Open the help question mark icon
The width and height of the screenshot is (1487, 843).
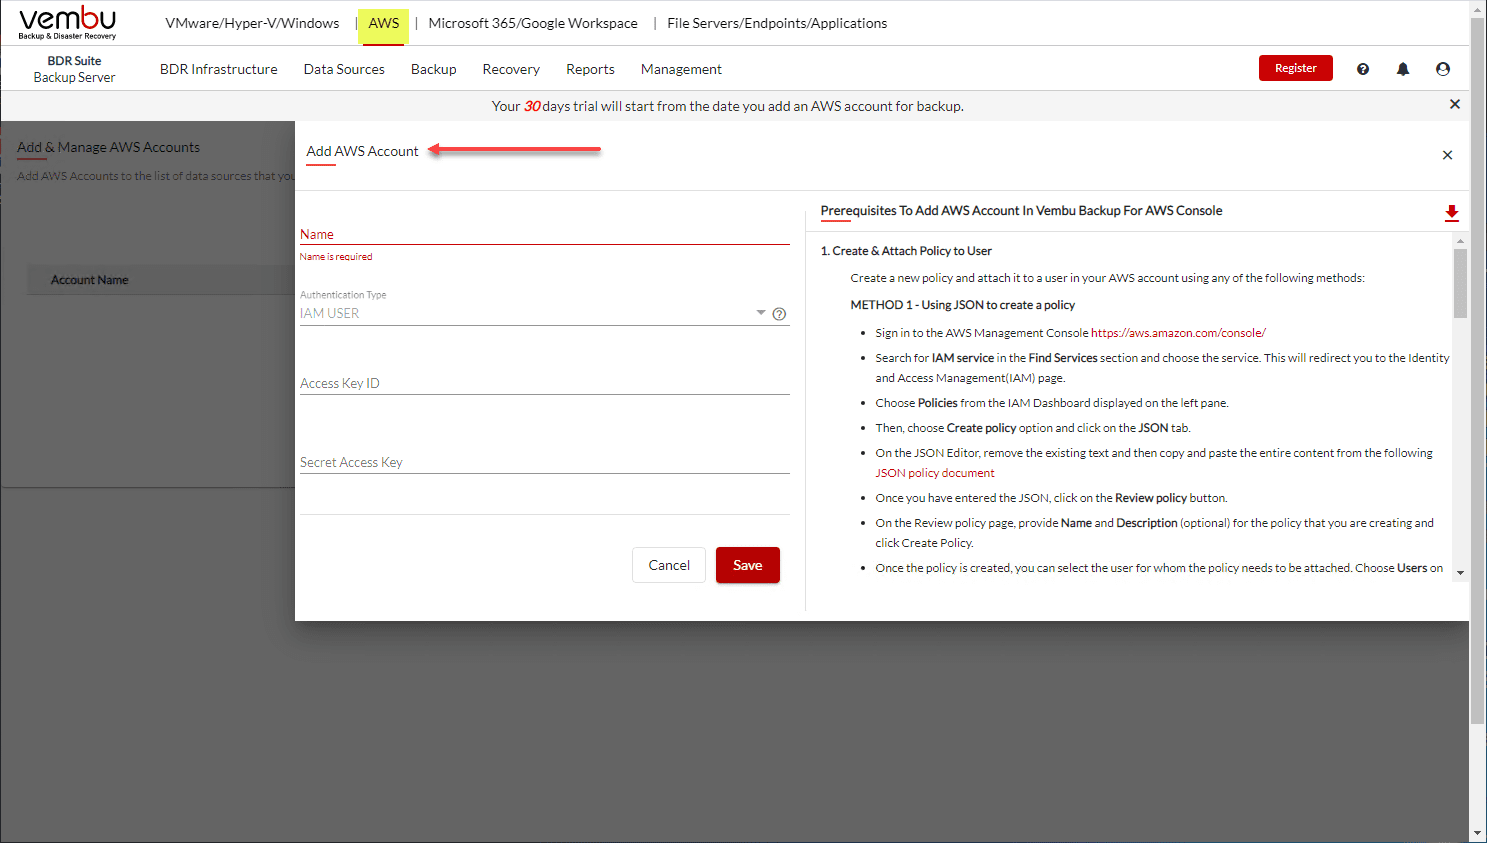pyautogui.click(x=1363, y=69)
